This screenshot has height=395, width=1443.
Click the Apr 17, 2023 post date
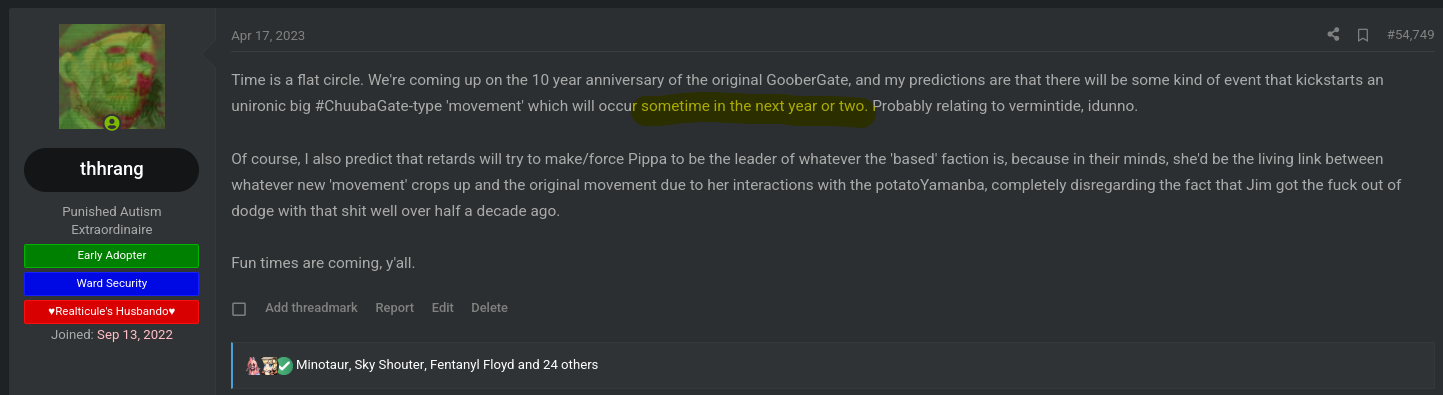(268, 36)
